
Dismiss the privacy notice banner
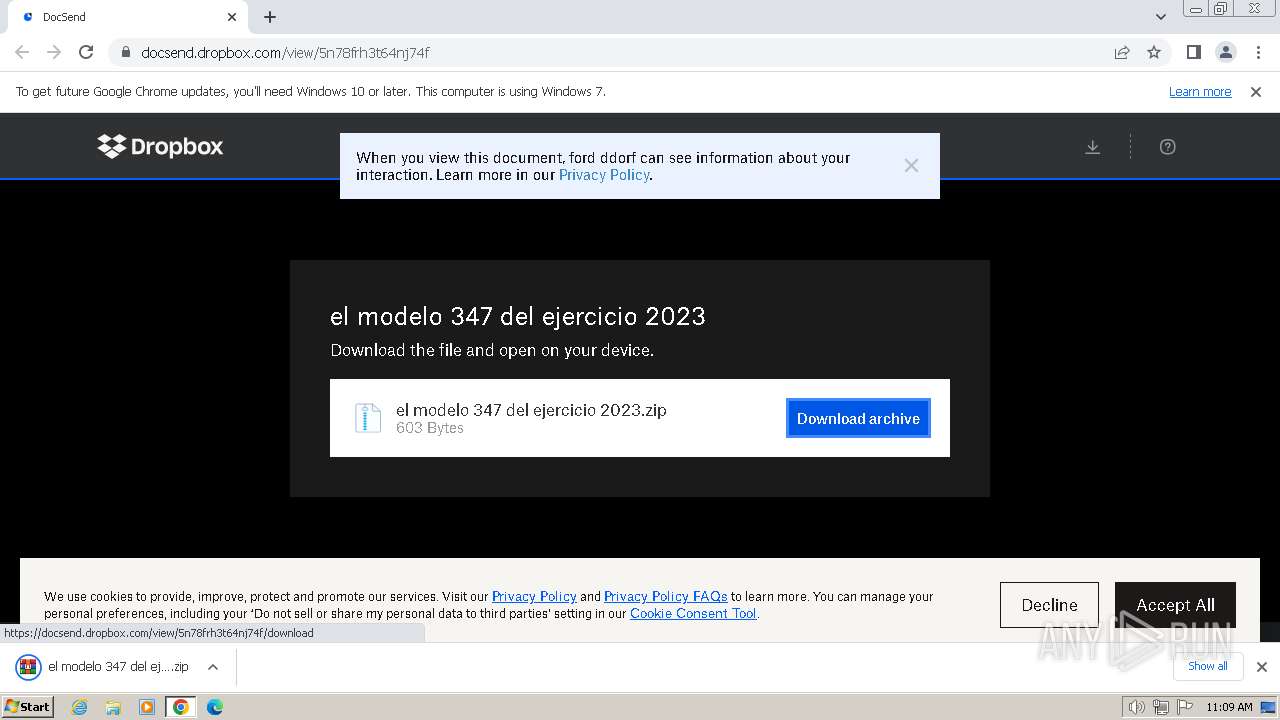tap(911, 166)
